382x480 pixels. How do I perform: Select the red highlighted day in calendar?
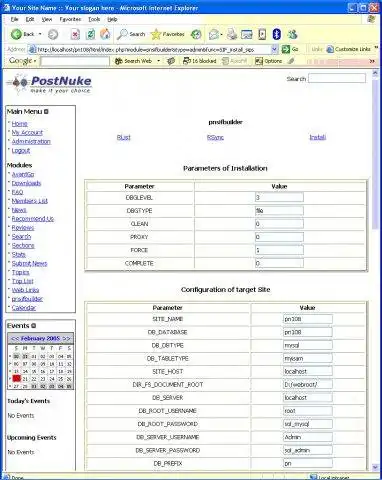(17, 379)
